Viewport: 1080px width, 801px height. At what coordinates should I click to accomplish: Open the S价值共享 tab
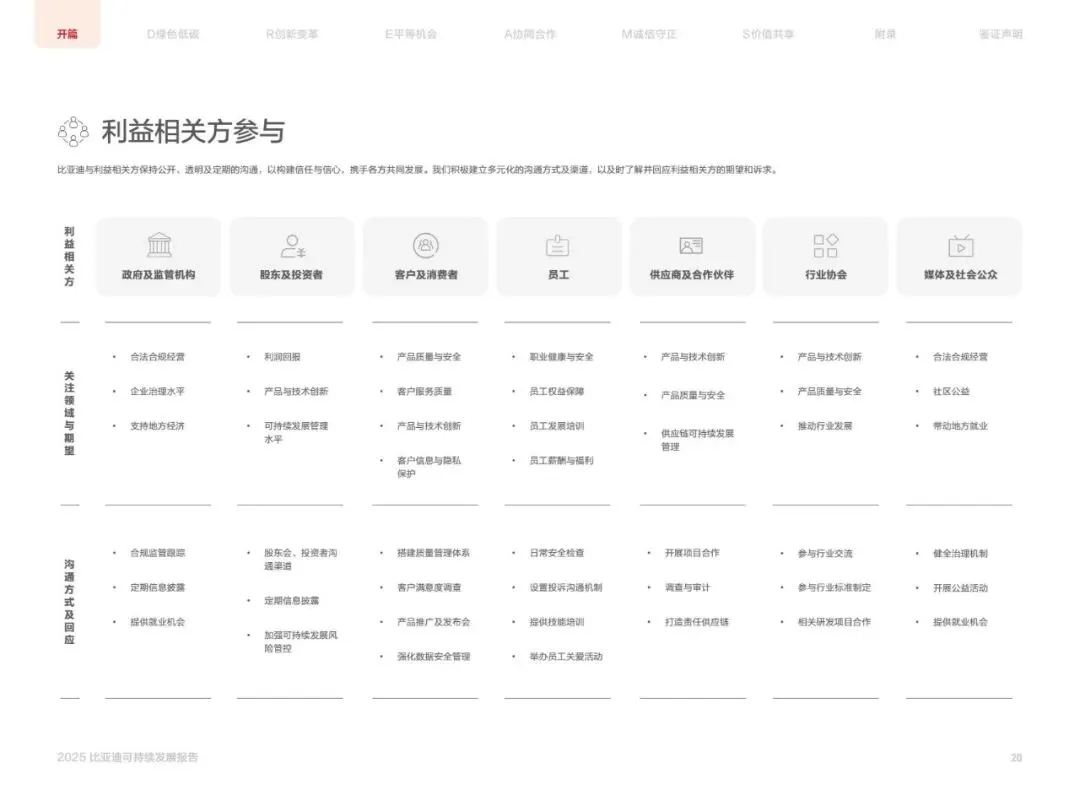coord(768,34)
